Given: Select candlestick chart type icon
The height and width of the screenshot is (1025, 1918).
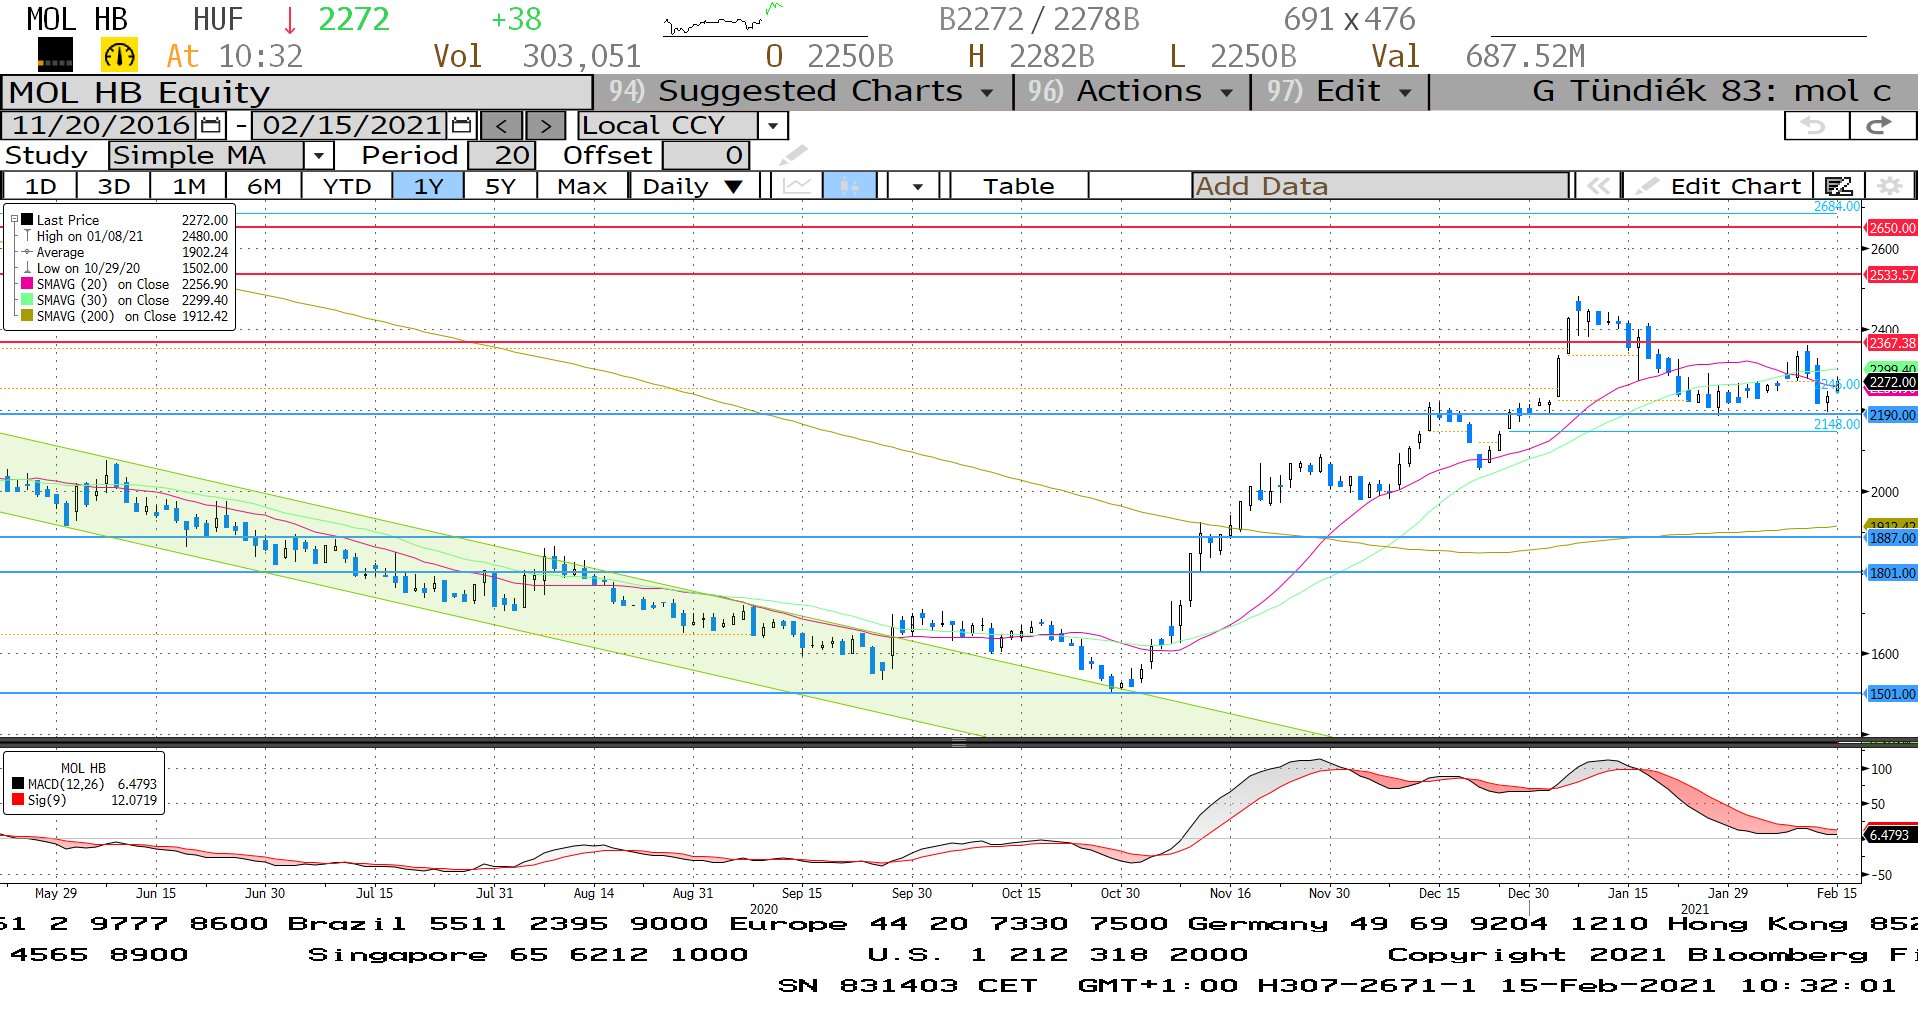Looking at the screenshot, I should point(850,186).
